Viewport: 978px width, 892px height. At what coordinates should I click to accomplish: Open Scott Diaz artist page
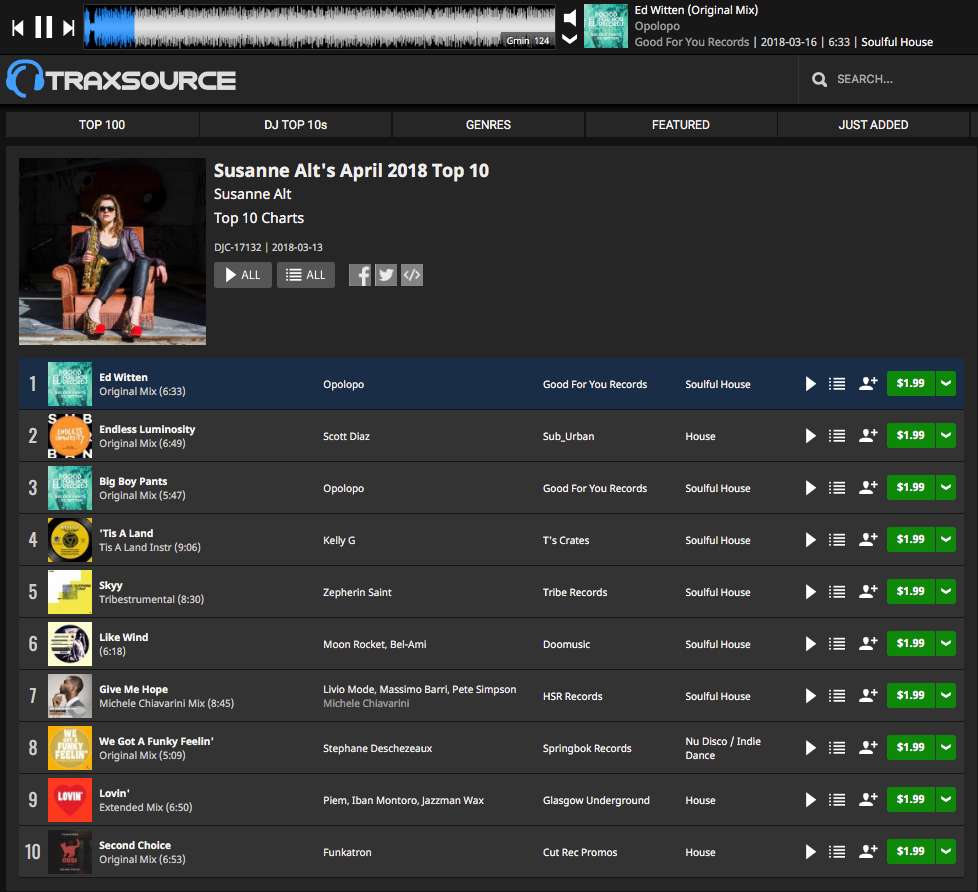pyautogui.click(x=346, y=436)
